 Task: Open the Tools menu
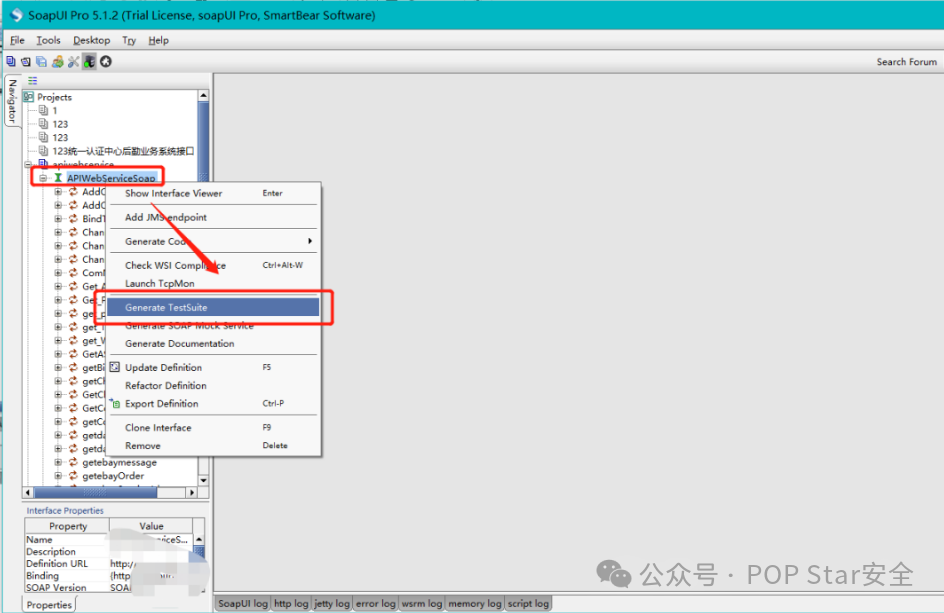tap(48, 40)
